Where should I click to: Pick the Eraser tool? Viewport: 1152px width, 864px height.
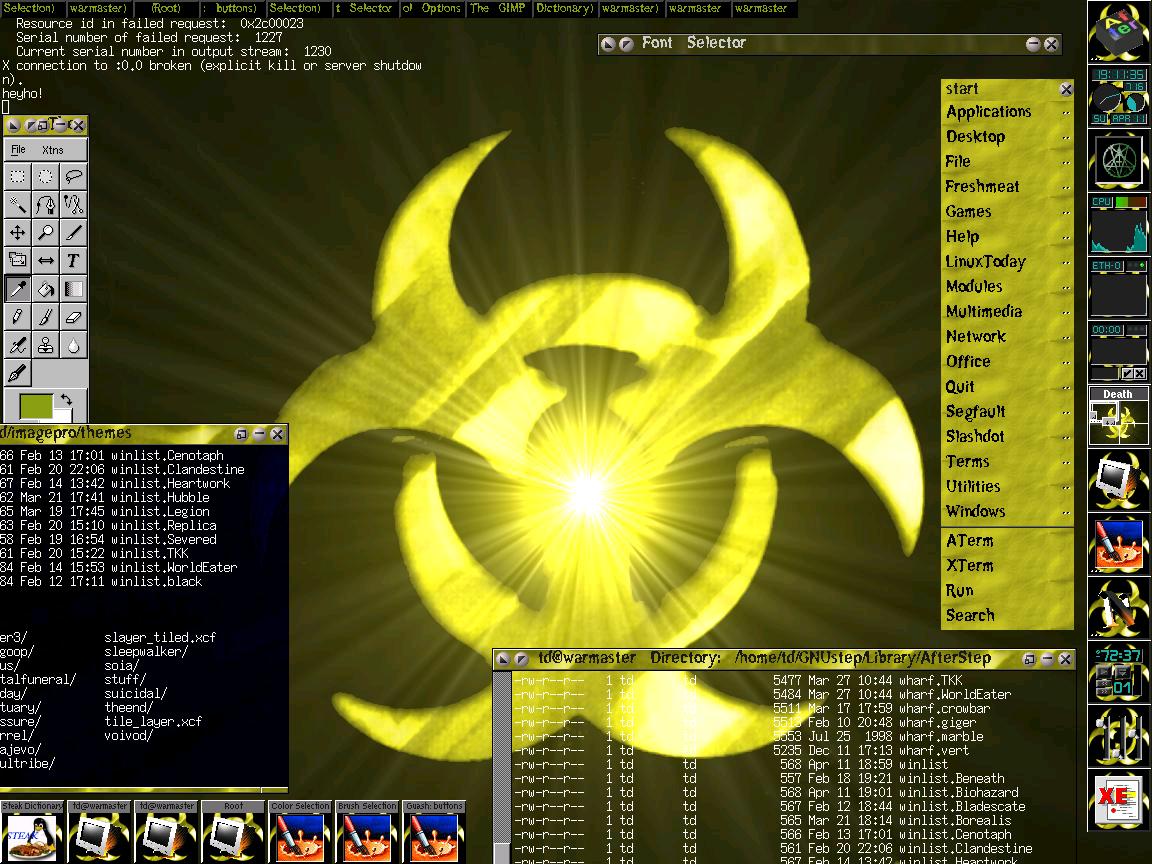pos(73,318)
